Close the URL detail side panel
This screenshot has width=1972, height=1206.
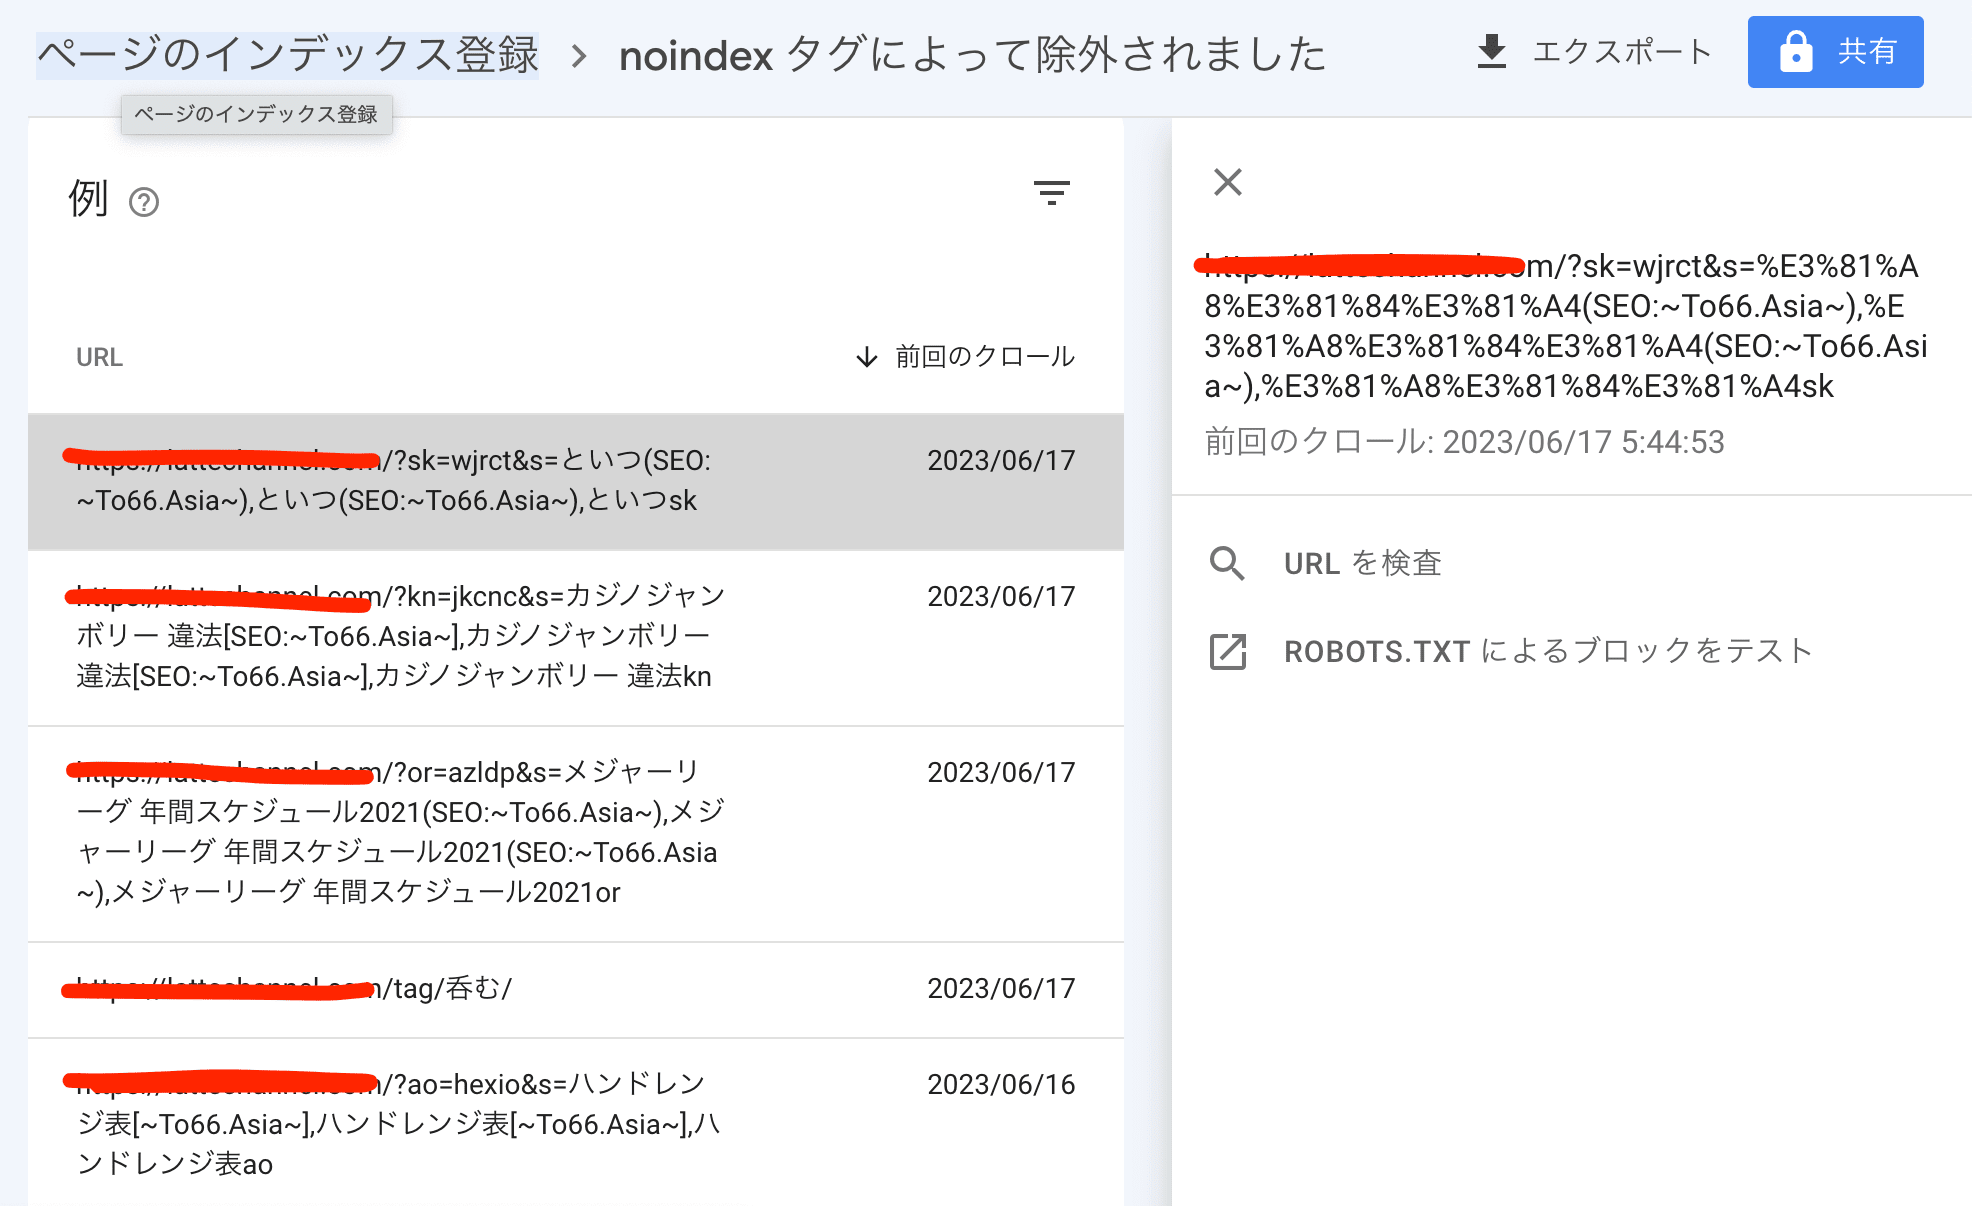point(1228,182)
